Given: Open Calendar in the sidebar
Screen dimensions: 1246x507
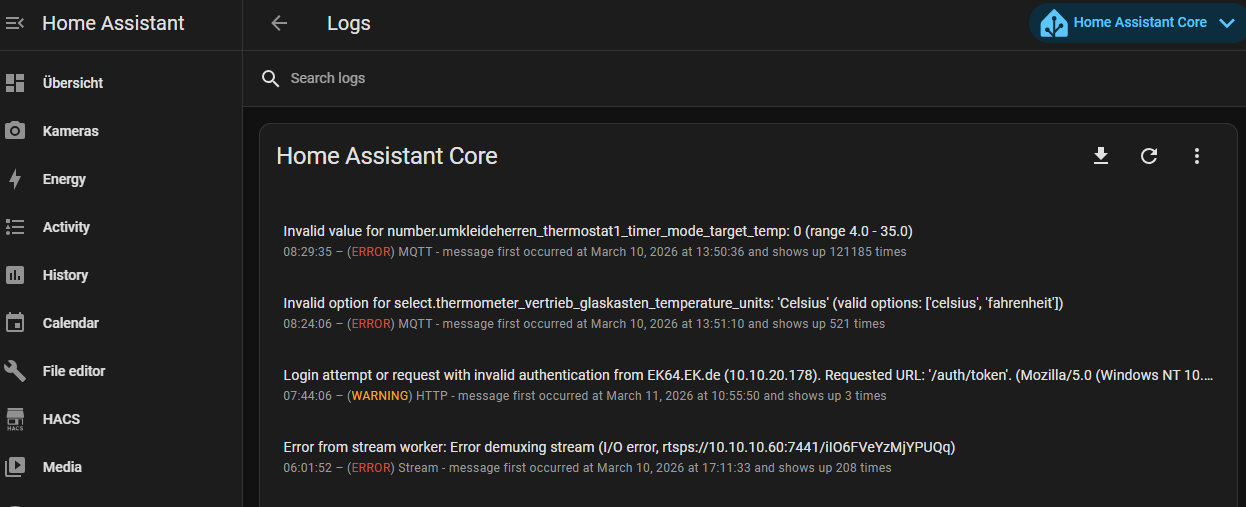Looking at the screenshot, I should click(70, 323).
